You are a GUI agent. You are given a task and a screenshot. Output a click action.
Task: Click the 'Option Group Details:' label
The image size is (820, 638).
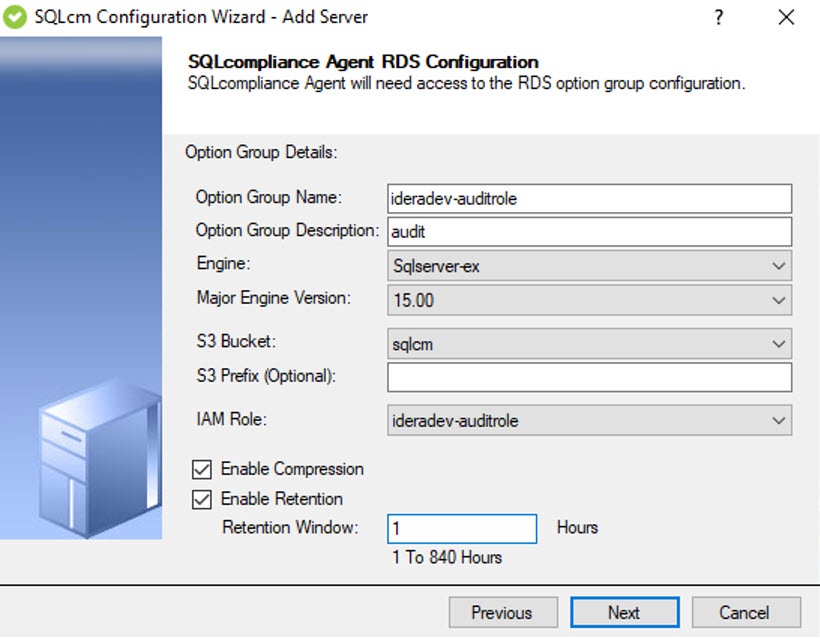[x=261, y=152]
